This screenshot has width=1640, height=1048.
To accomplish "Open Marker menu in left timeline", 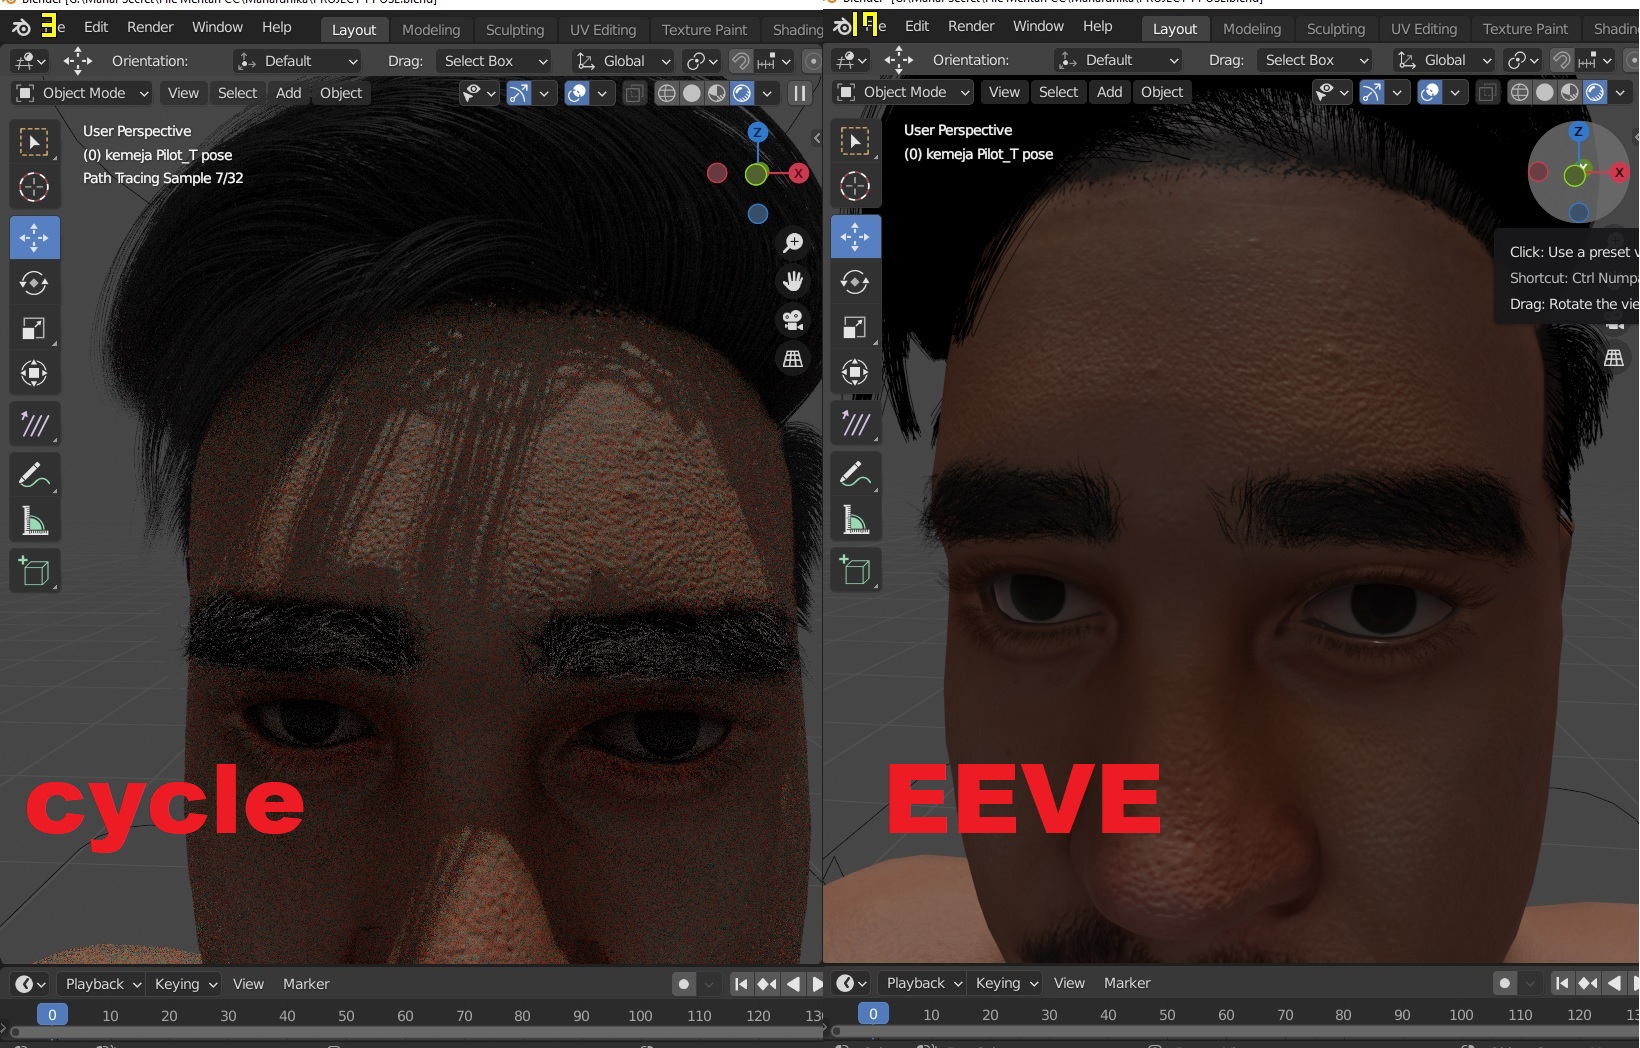I will 306,984.
